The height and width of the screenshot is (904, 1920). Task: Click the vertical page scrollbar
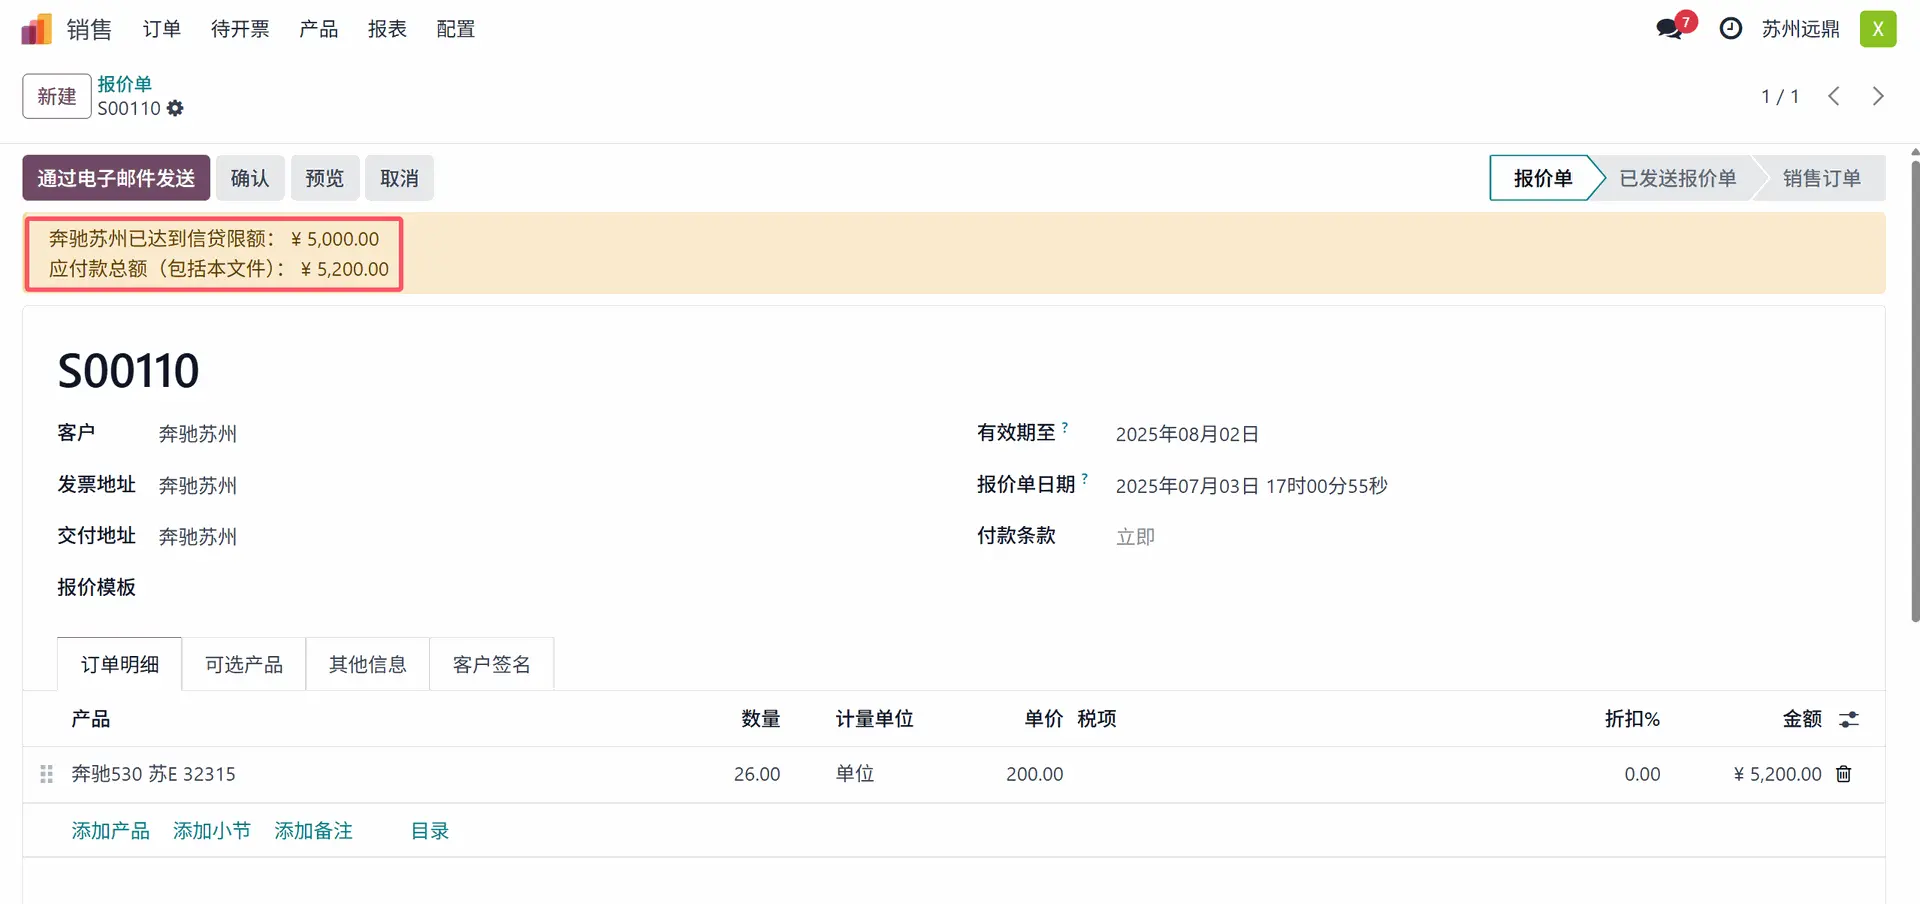(1915, 390)
